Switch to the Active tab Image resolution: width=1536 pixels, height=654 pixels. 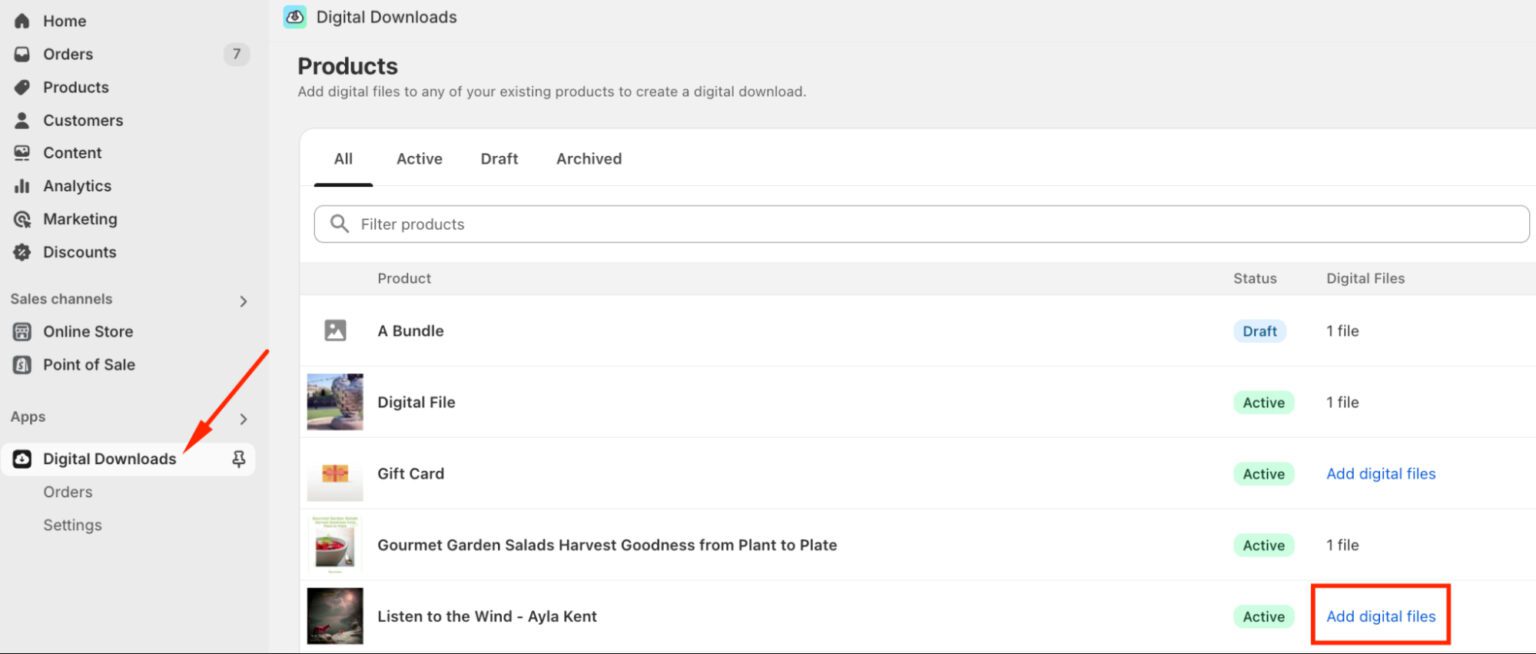419,159
